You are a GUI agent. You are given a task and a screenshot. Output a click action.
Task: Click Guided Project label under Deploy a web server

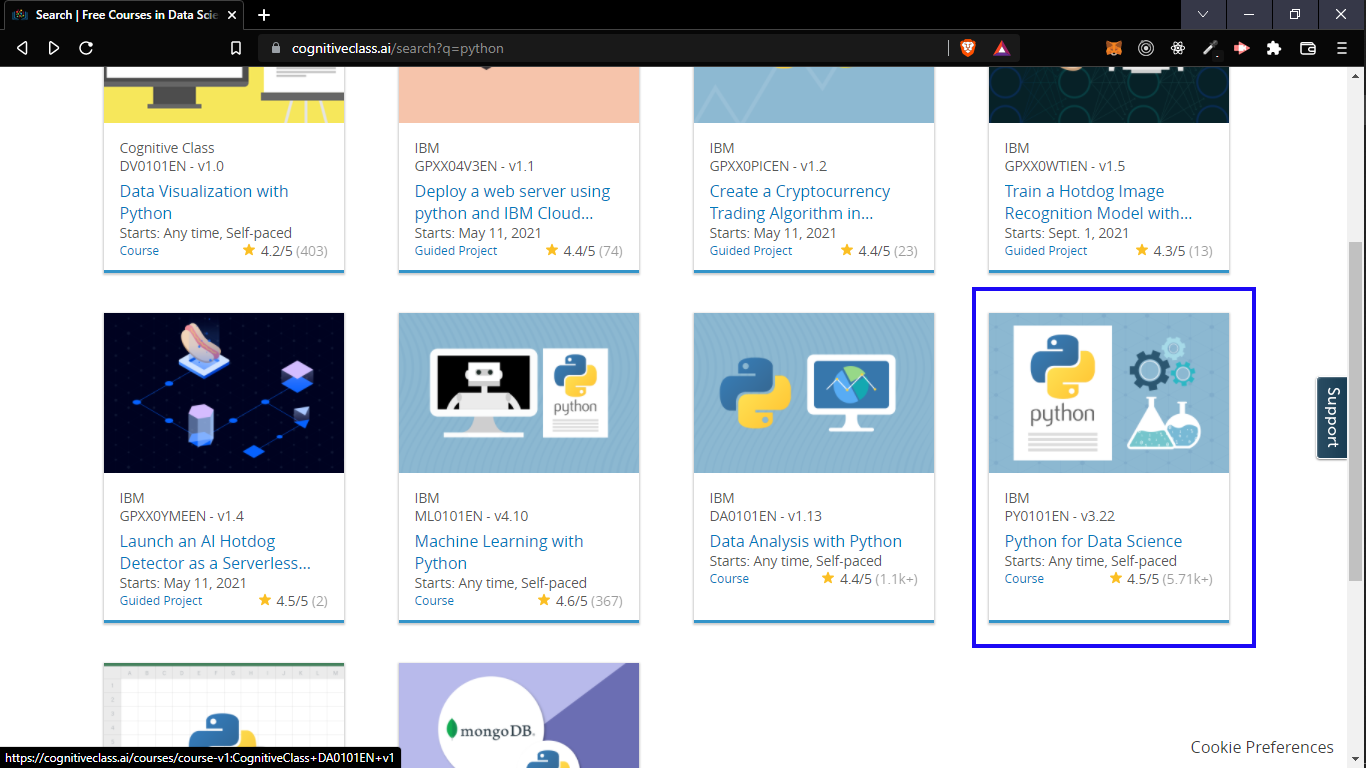click(456, 251)
